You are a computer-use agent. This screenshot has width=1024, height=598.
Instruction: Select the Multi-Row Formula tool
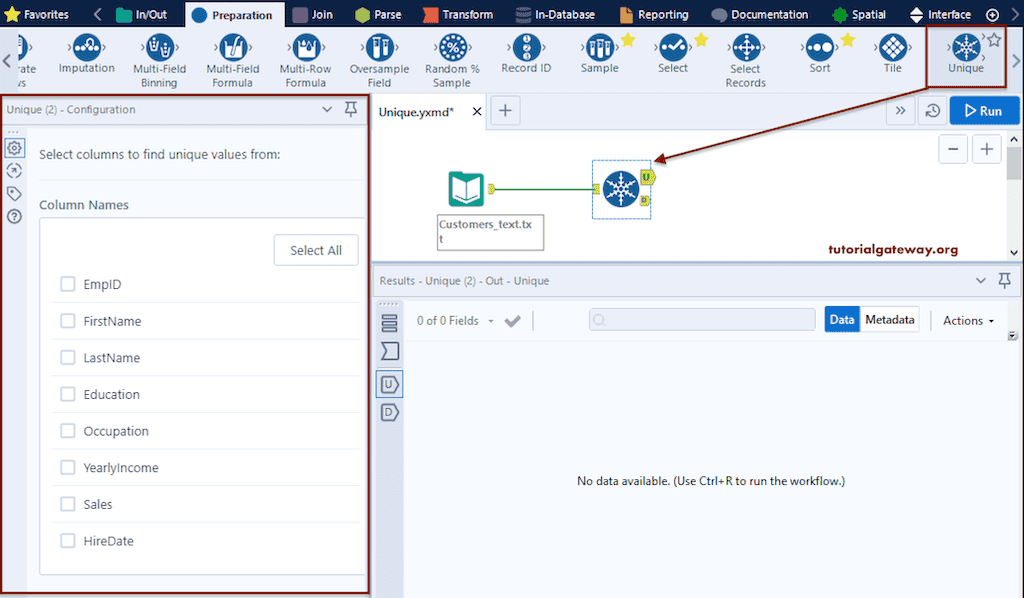tap(306, 48)
